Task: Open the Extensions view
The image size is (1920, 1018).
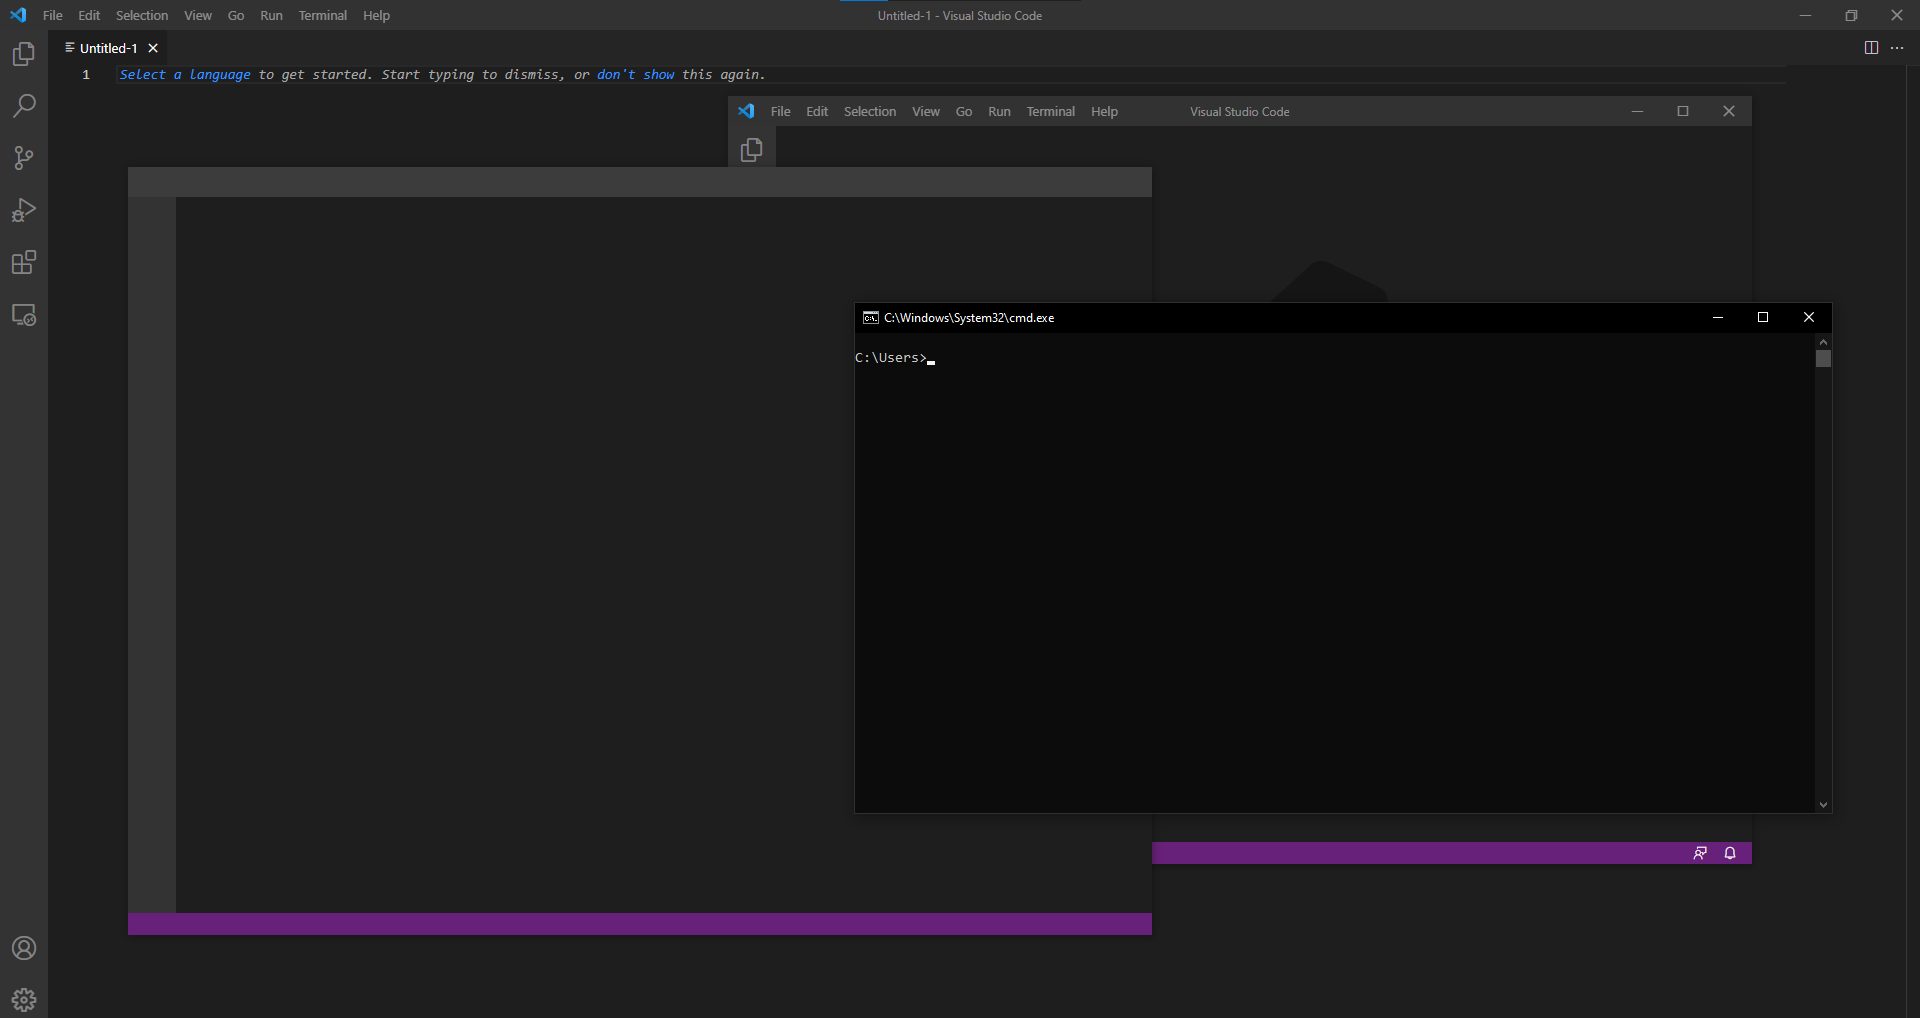Action: coord(24,262)
